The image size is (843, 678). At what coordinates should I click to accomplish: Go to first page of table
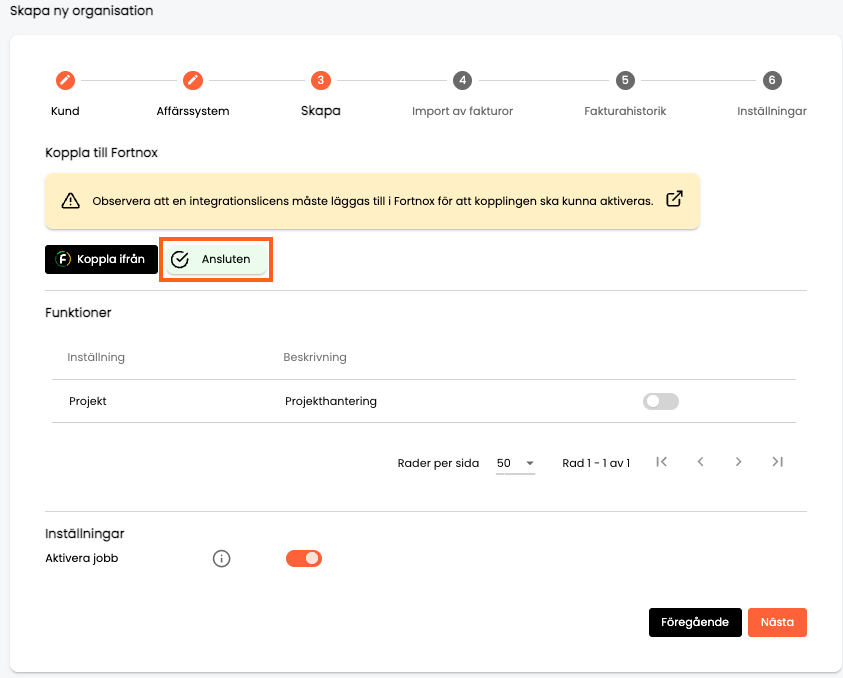[662, 462]
